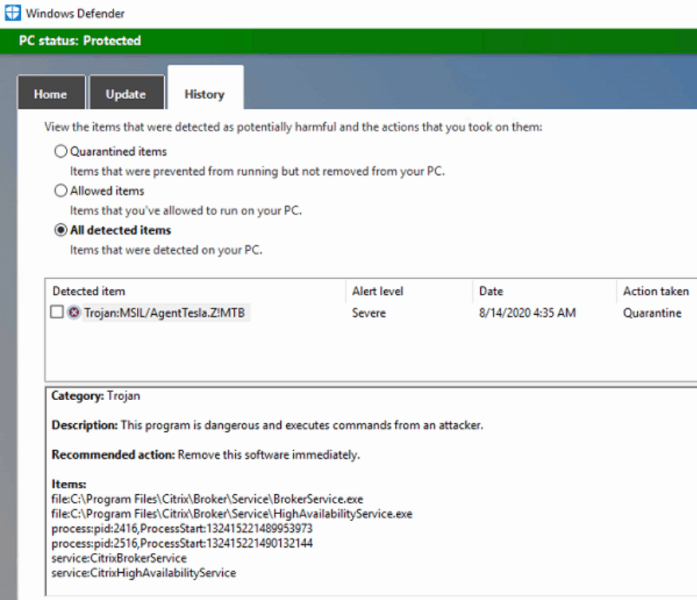Screen dimensions: 697x600
Task: Click the service:CitrixHighAvailabilityService line
Action: click(x=144, y=573)
